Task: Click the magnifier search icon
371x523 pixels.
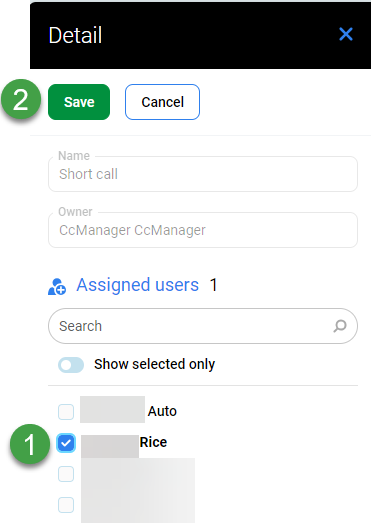Action: (x=340, y=326)
